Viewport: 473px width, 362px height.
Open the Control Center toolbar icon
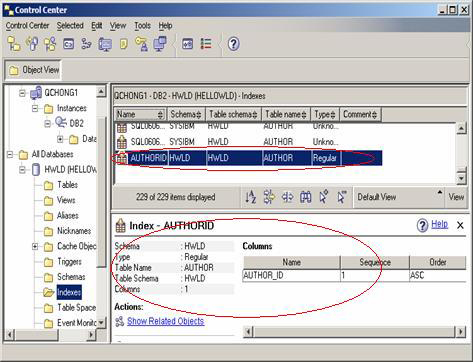click(x=14, y=44)
